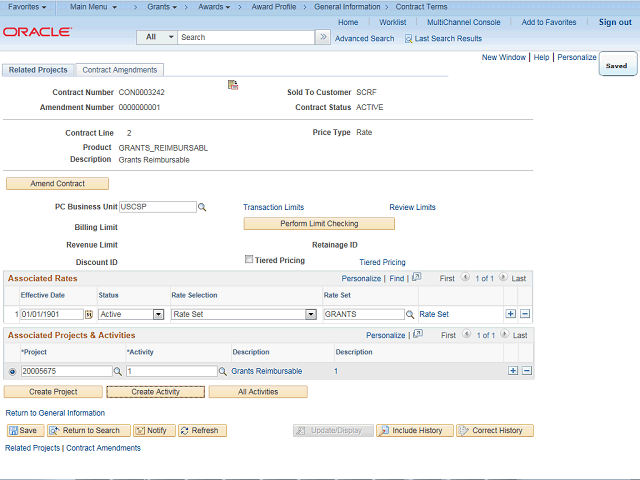Select the radio button for project 20005675
Viewport: 640px width, 480px height.
pyautogui.click(x=12, y=371)
